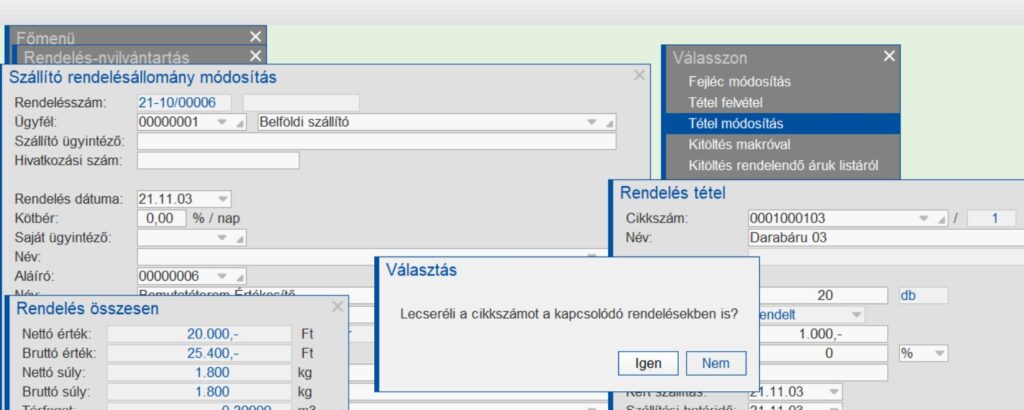Select Kitöltés rendelendő áruk listáról
1024x410 pixels.
pyautogui.click(x=783, y=166)
